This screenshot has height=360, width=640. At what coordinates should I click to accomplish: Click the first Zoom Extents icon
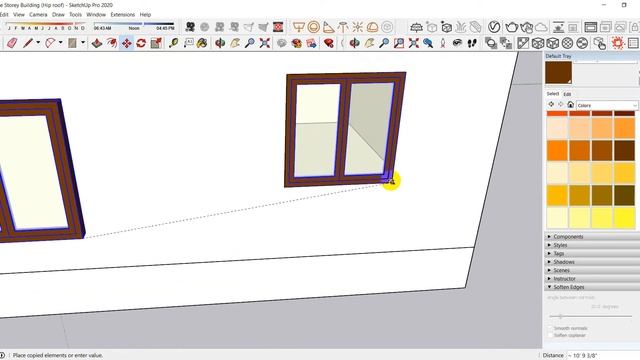[x=264, y=43]
